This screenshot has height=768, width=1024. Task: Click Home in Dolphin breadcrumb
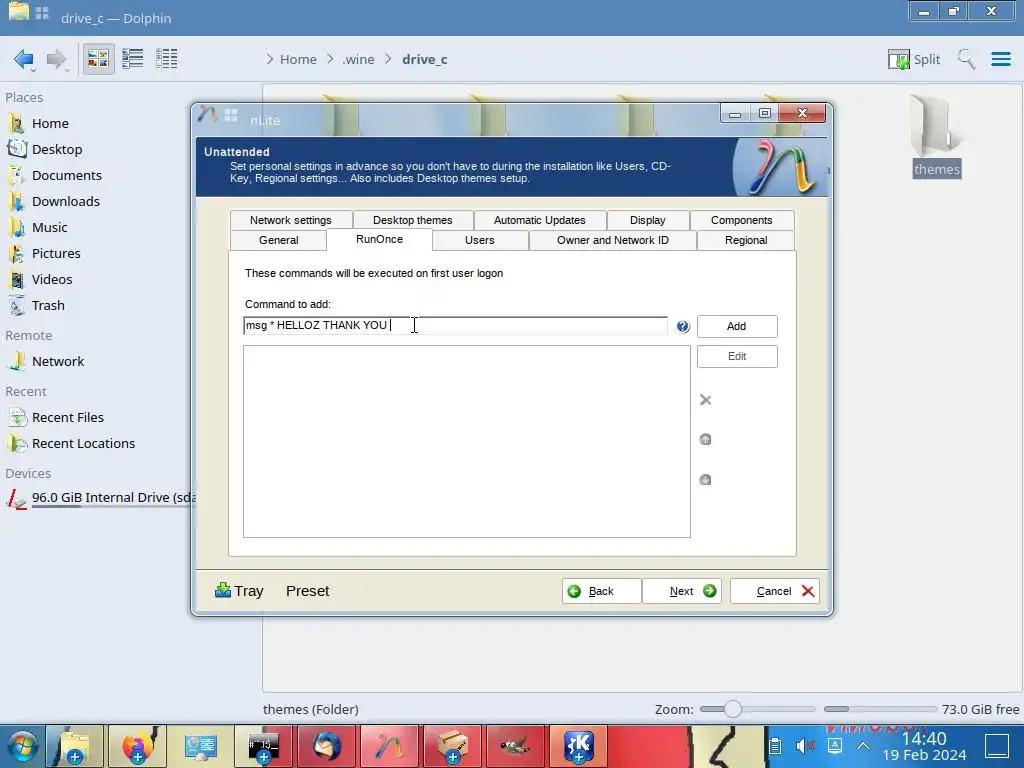[x=298, y=59]
